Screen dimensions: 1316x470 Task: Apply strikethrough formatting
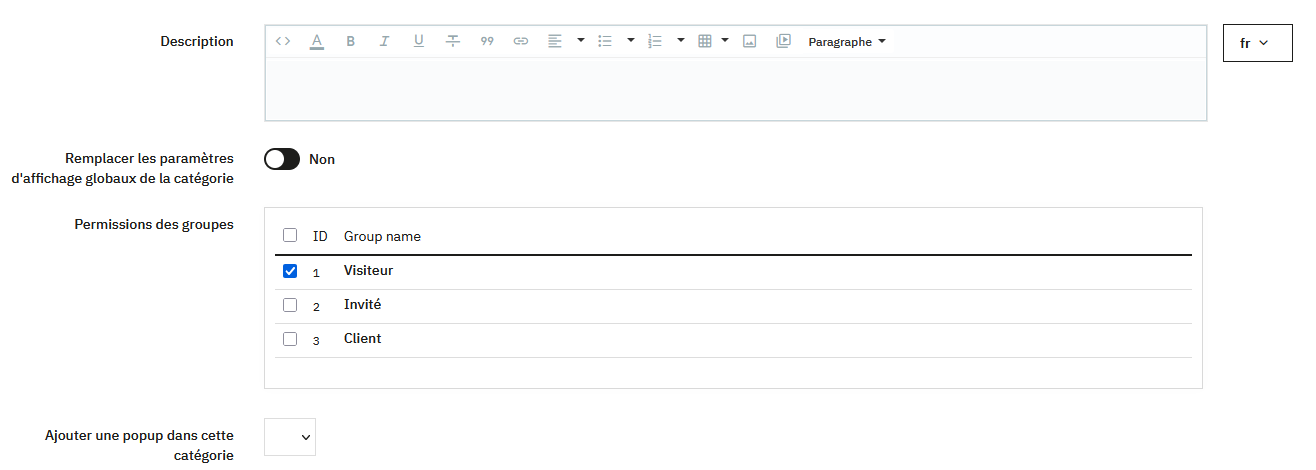(453, 41)
